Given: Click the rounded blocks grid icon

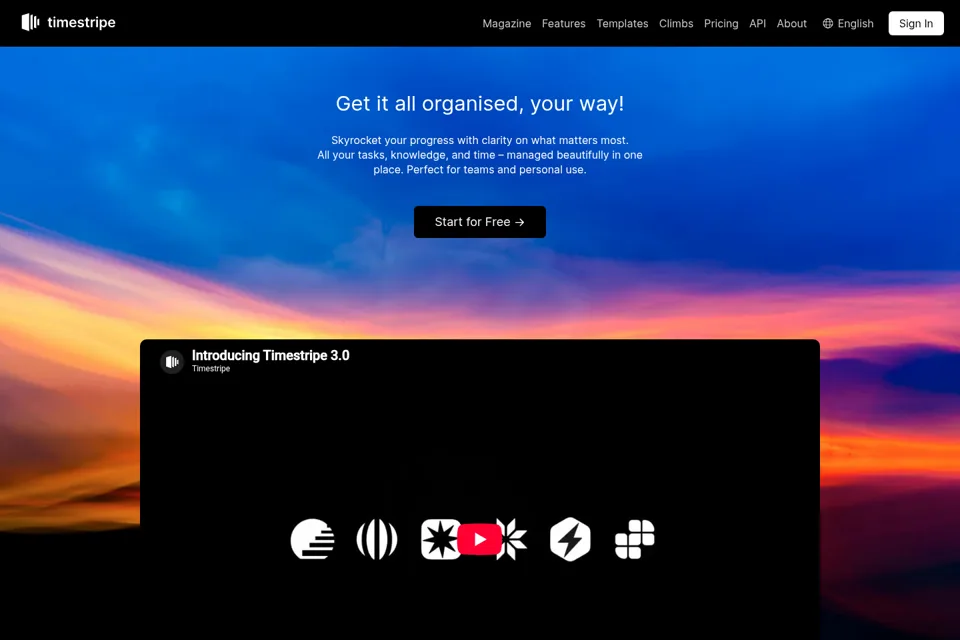Looking at the screenshot, I should 634,539.
